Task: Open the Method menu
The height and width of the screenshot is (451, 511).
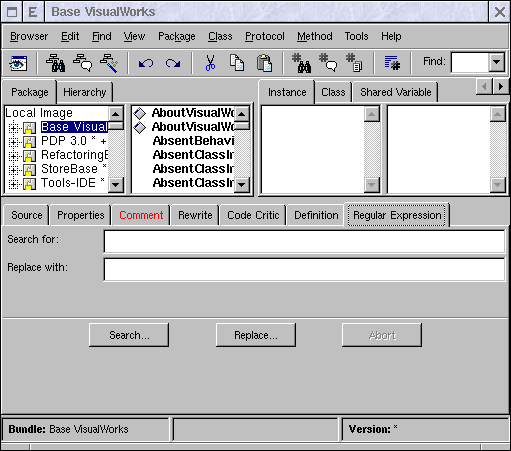Action: click(315, 36)
